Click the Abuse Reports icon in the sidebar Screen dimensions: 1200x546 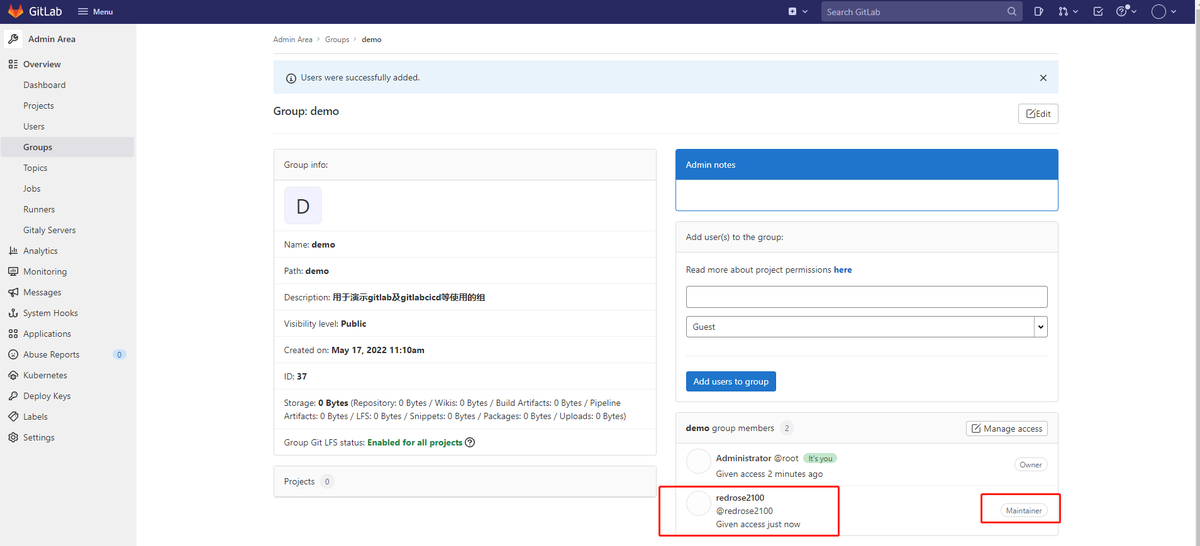[13, 355]
